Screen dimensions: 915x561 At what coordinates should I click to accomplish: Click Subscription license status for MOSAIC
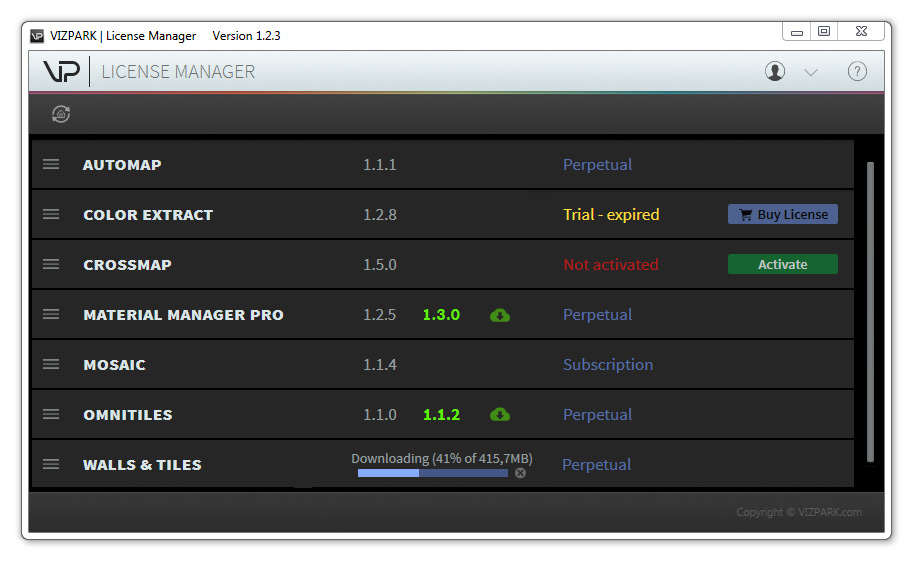coord(607,365)
